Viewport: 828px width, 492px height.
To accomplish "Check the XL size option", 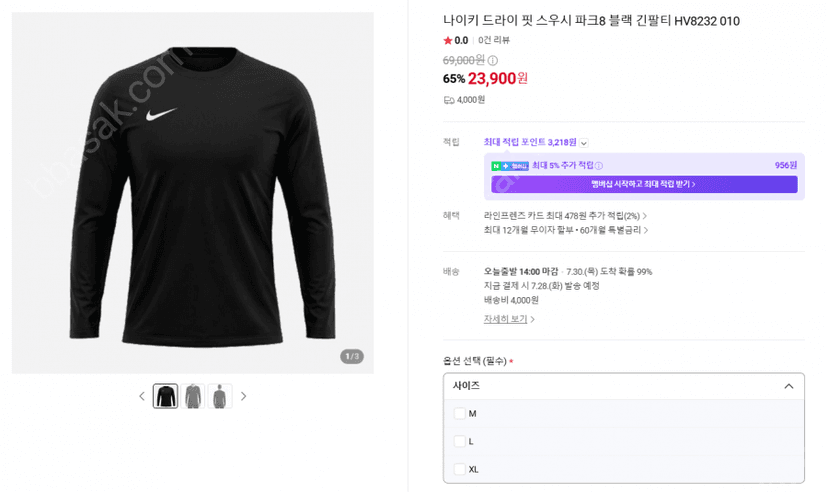I will [x=459, y=469].
